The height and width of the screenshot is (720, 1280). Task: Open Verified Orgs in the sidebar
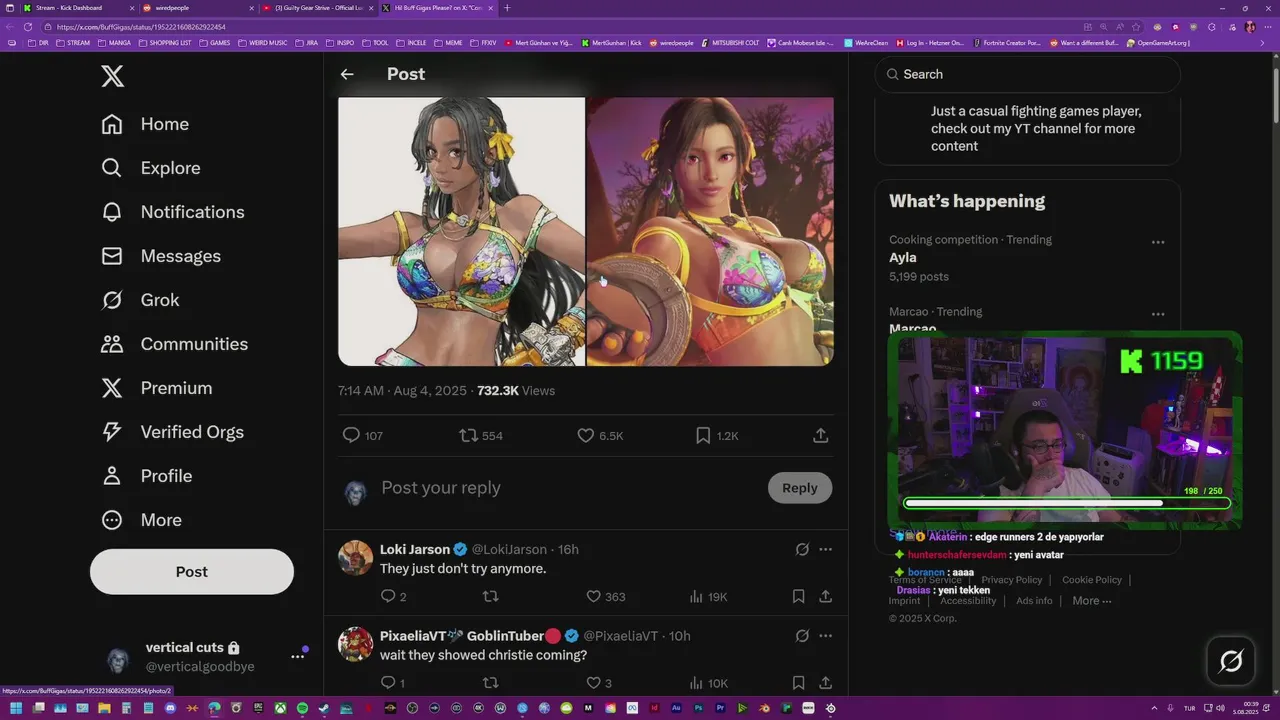point(172,432)
